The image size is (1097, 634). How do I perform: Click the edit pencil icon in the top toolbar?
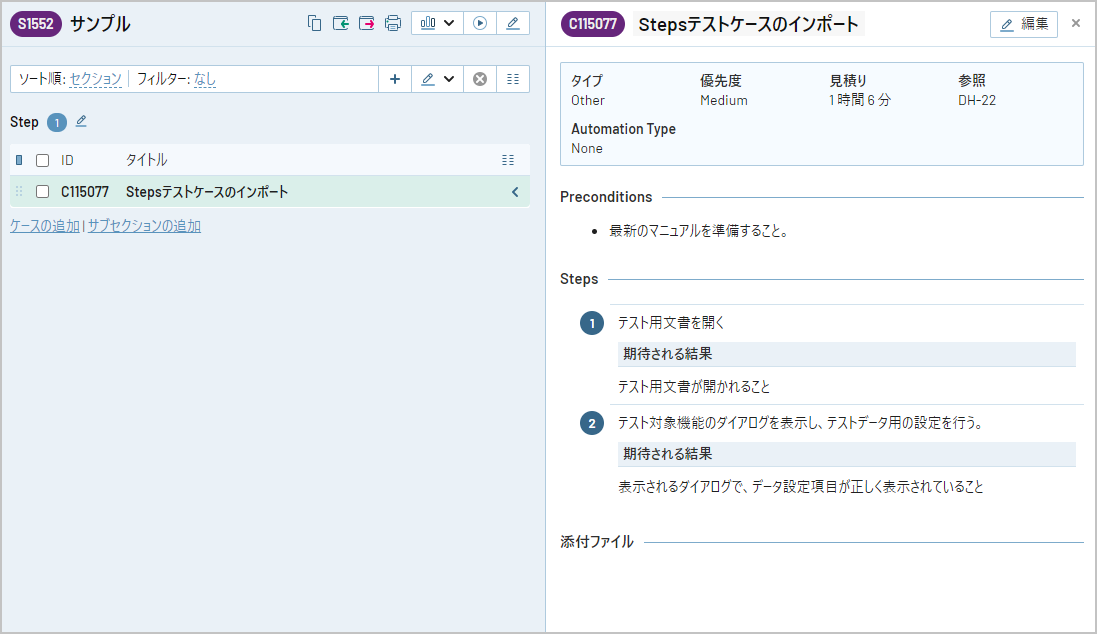click(513, 22)
